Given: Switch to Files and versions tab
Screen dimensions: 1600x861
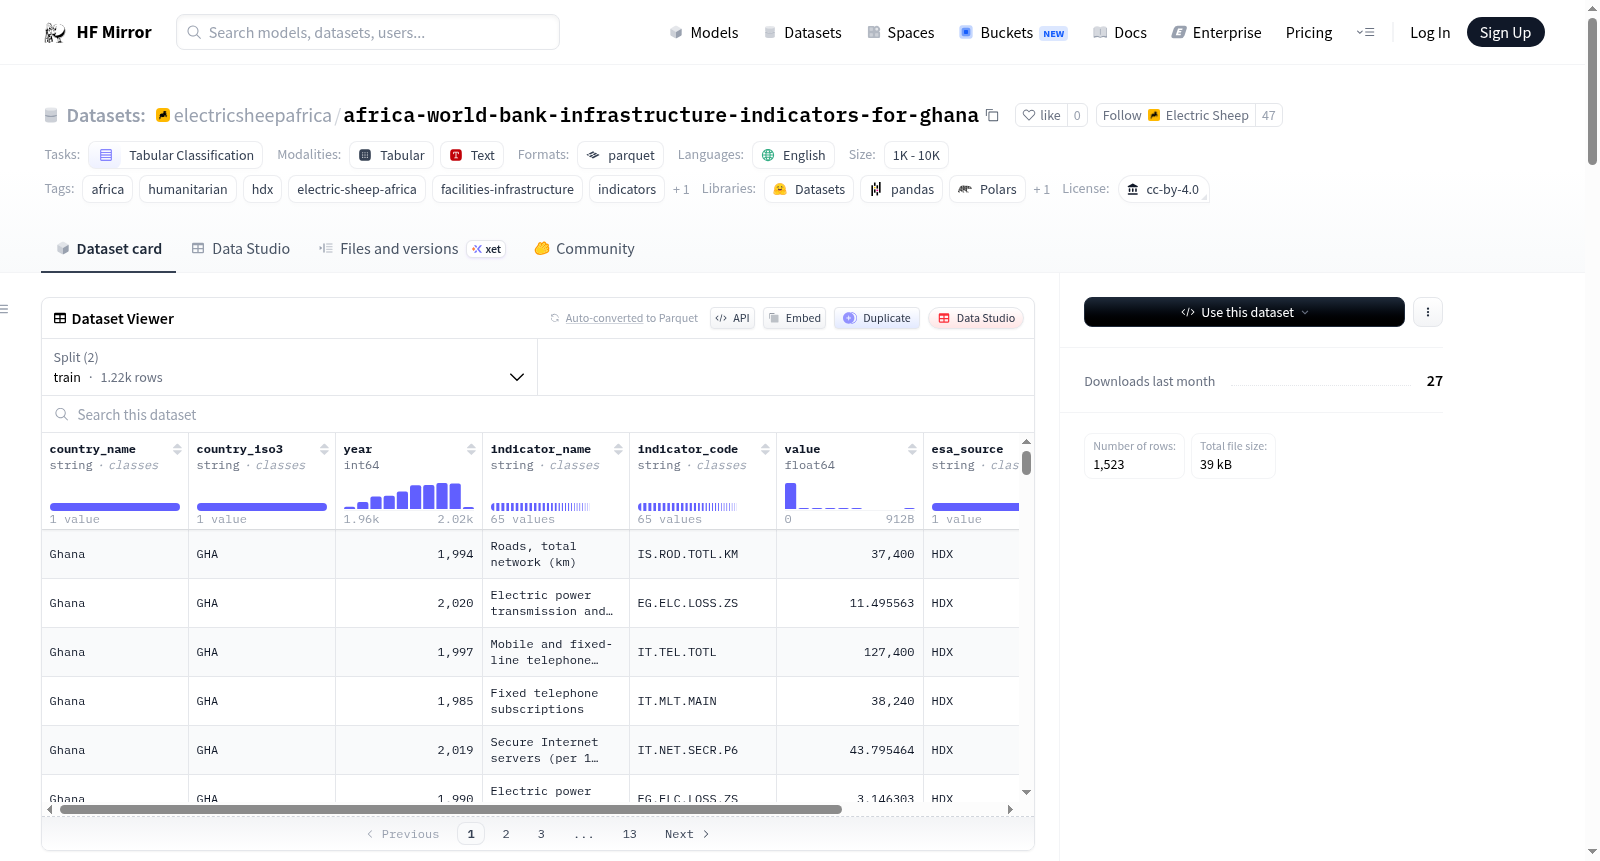Looking at the screenshot, I should [411, 249].
